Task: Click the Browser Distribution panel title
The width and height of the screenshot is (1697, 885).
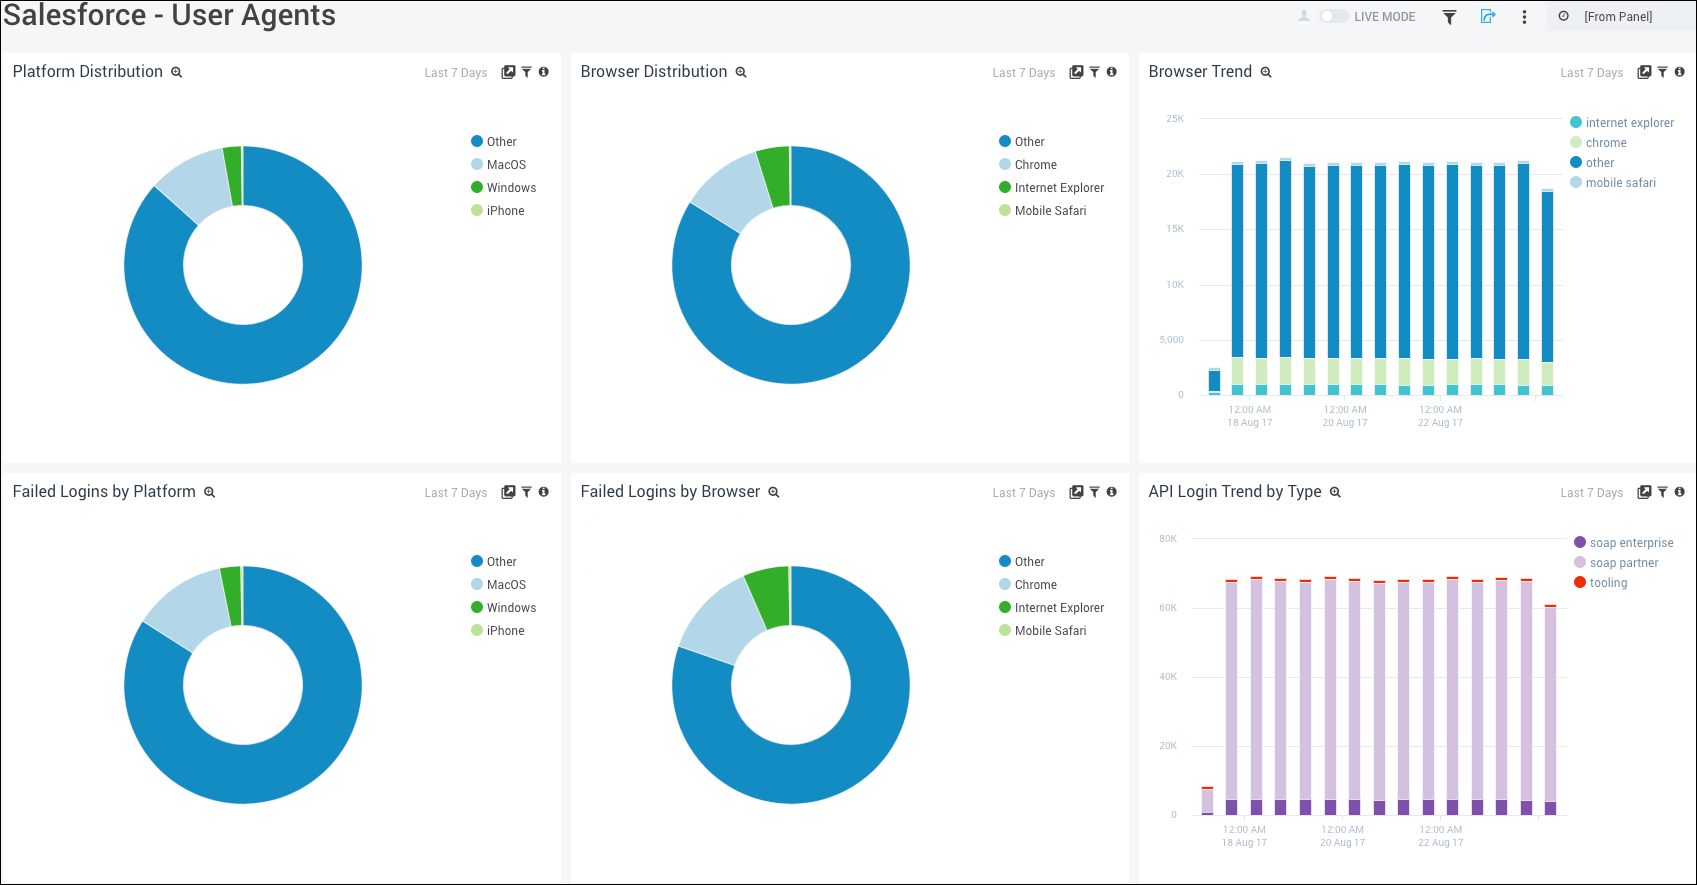Action: [654, 72]
